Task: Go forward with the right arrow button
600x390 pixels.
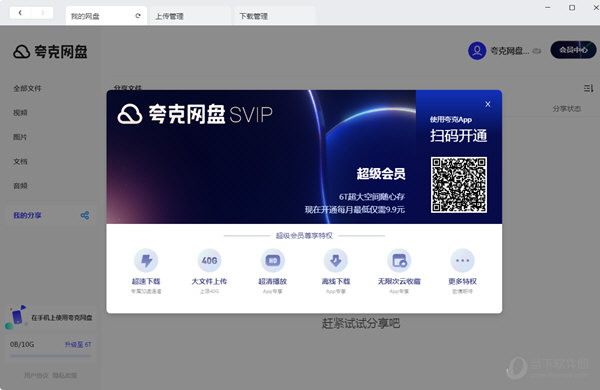Action: 42,13
